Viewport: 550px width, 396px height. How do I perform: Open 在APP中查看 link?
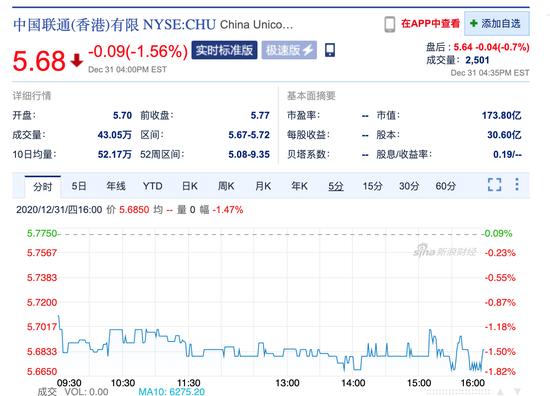[x=430, y=24]
